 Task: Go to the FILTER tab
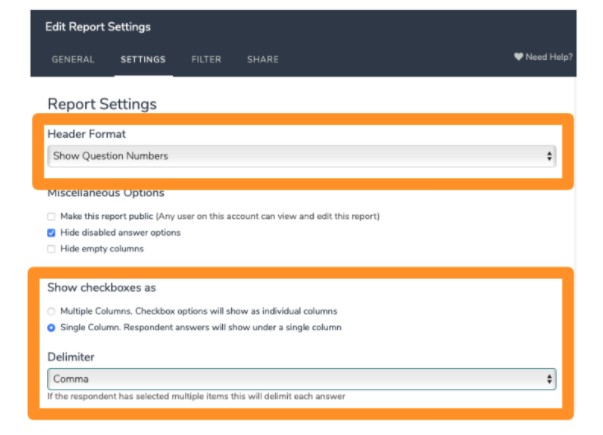[x=206, y=59]
